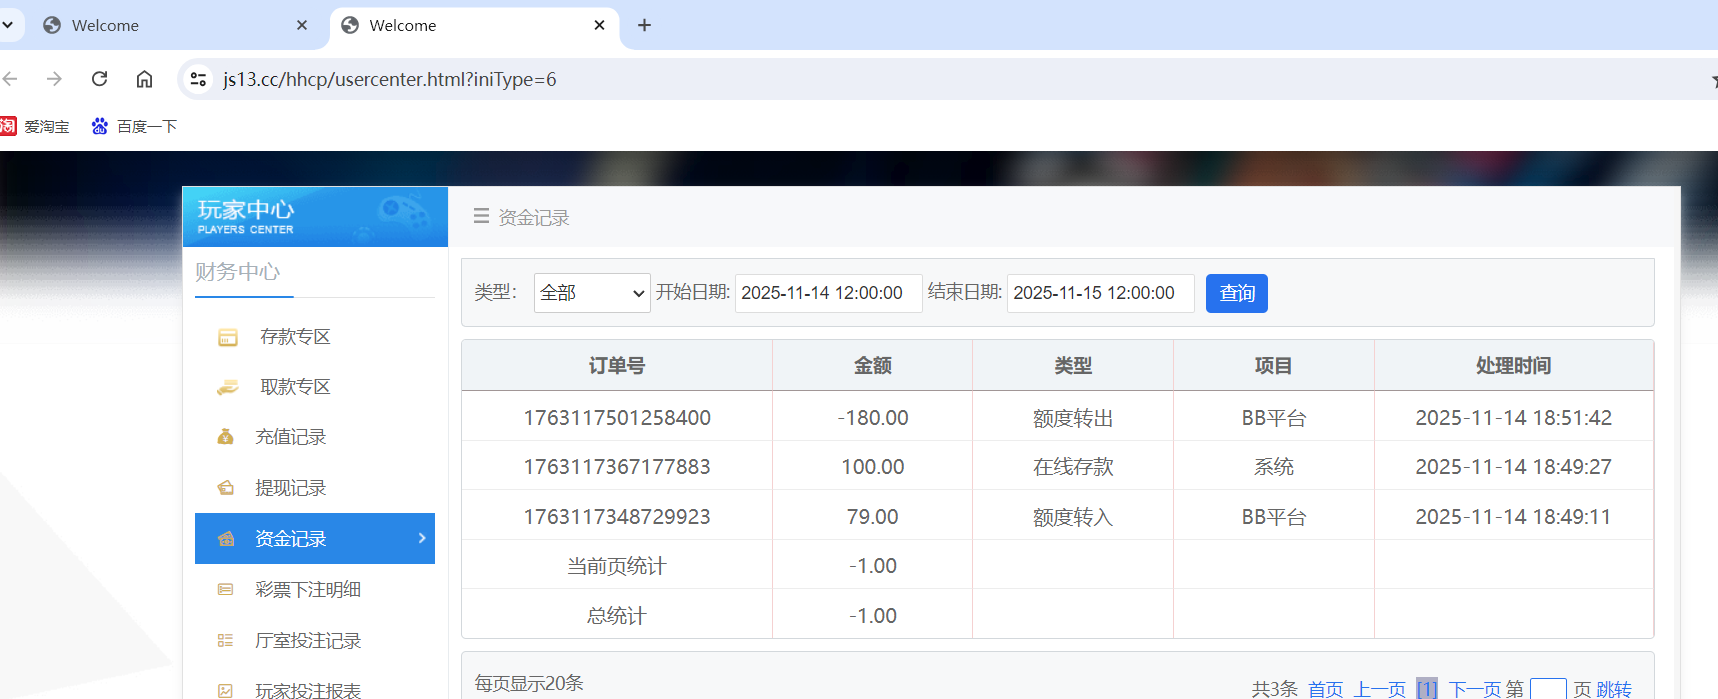This screenshot has height=699, width=1718.
Task: Click the 额度转出 type cell
Action: coord(1073,418)
